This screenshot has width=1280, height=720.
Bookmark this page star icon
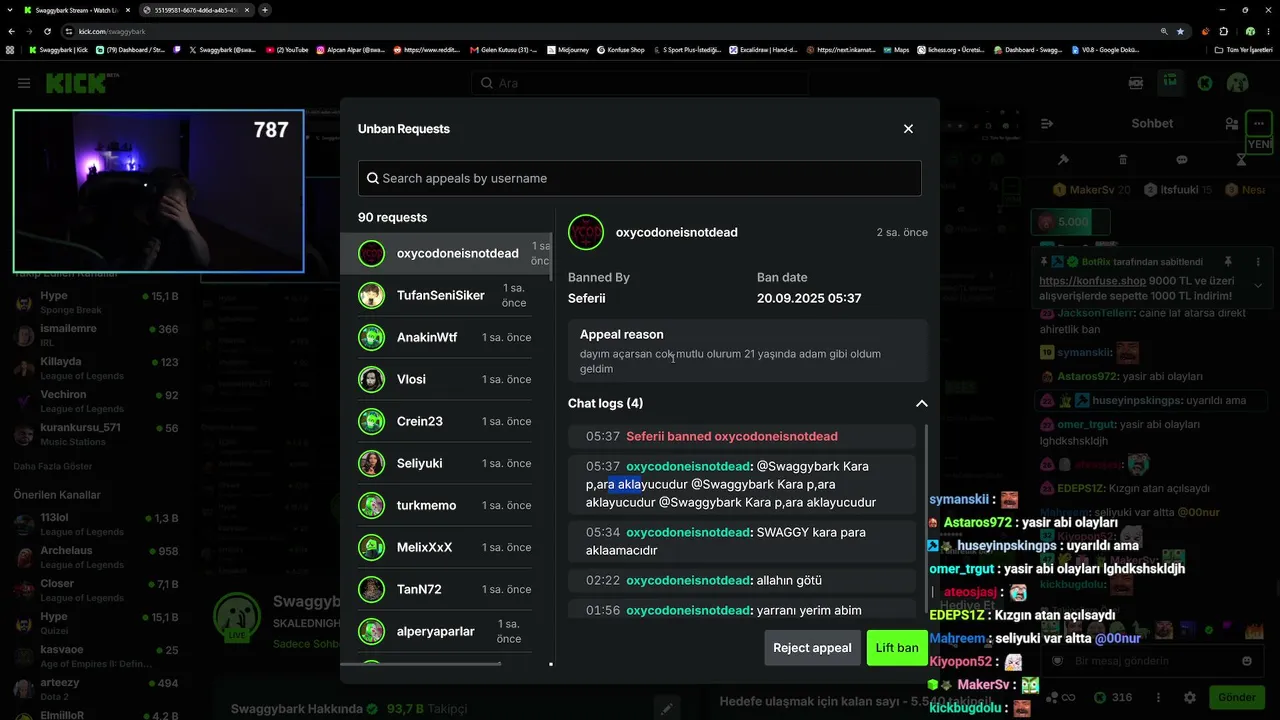pyautogui.click(x=1181, y=31)
